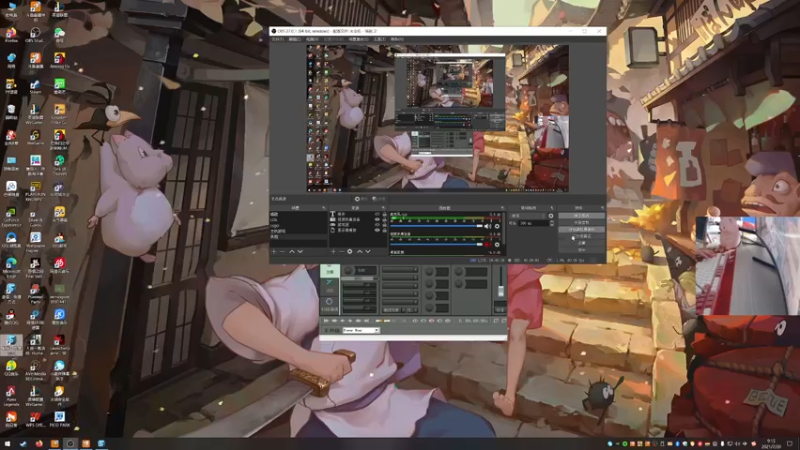Toggle lock on display capture source
This screenshot has height=450, width=800.
(x=384, y=230)
